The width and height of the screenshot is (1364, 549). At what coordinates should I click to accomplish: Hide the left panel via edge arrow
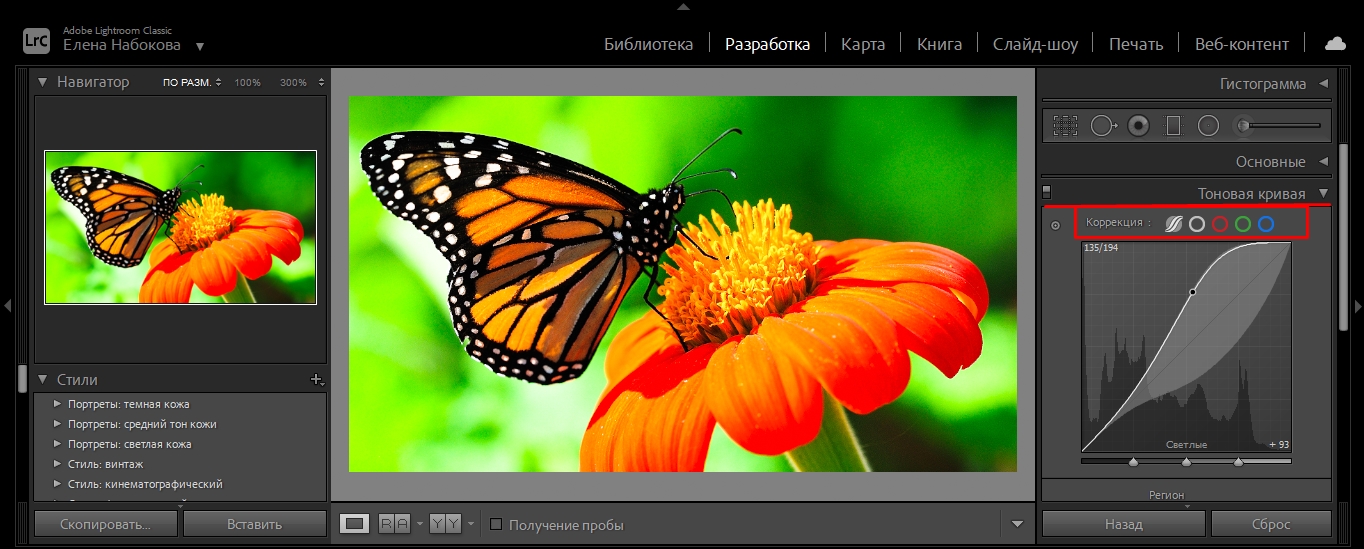point(7,306)
